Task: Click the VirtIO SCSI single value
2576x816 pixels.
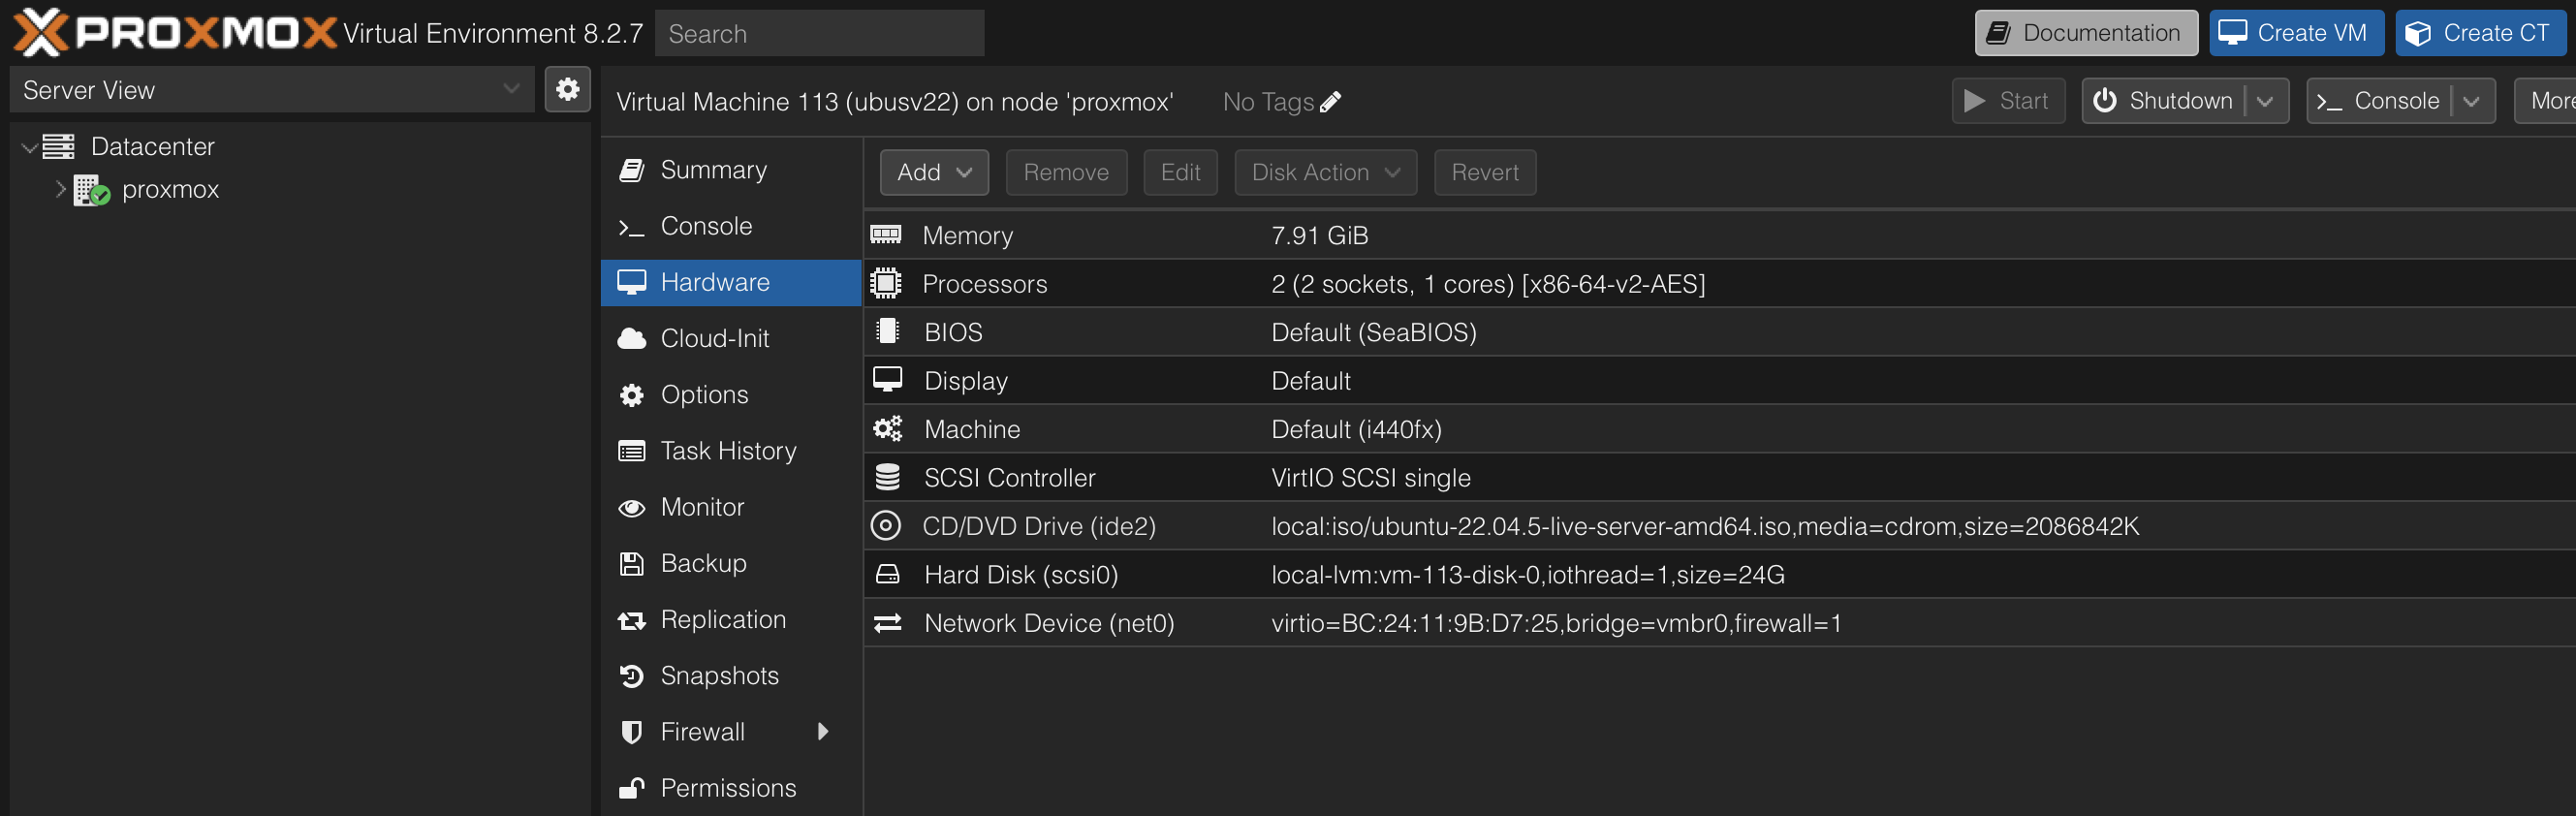Action: 1370,478
